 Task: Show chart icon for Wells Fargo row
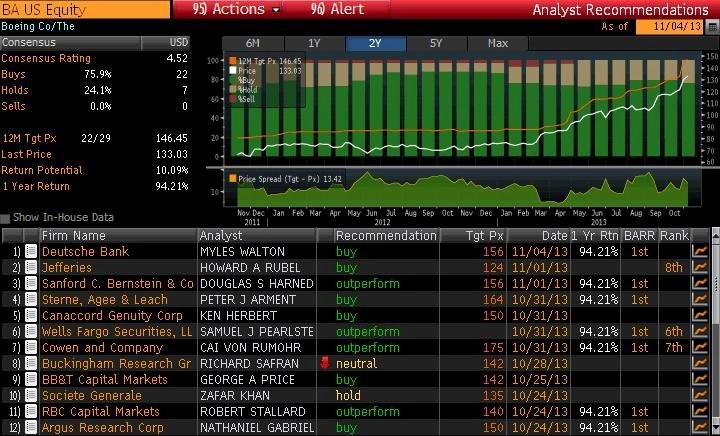[x=700, y=332]
